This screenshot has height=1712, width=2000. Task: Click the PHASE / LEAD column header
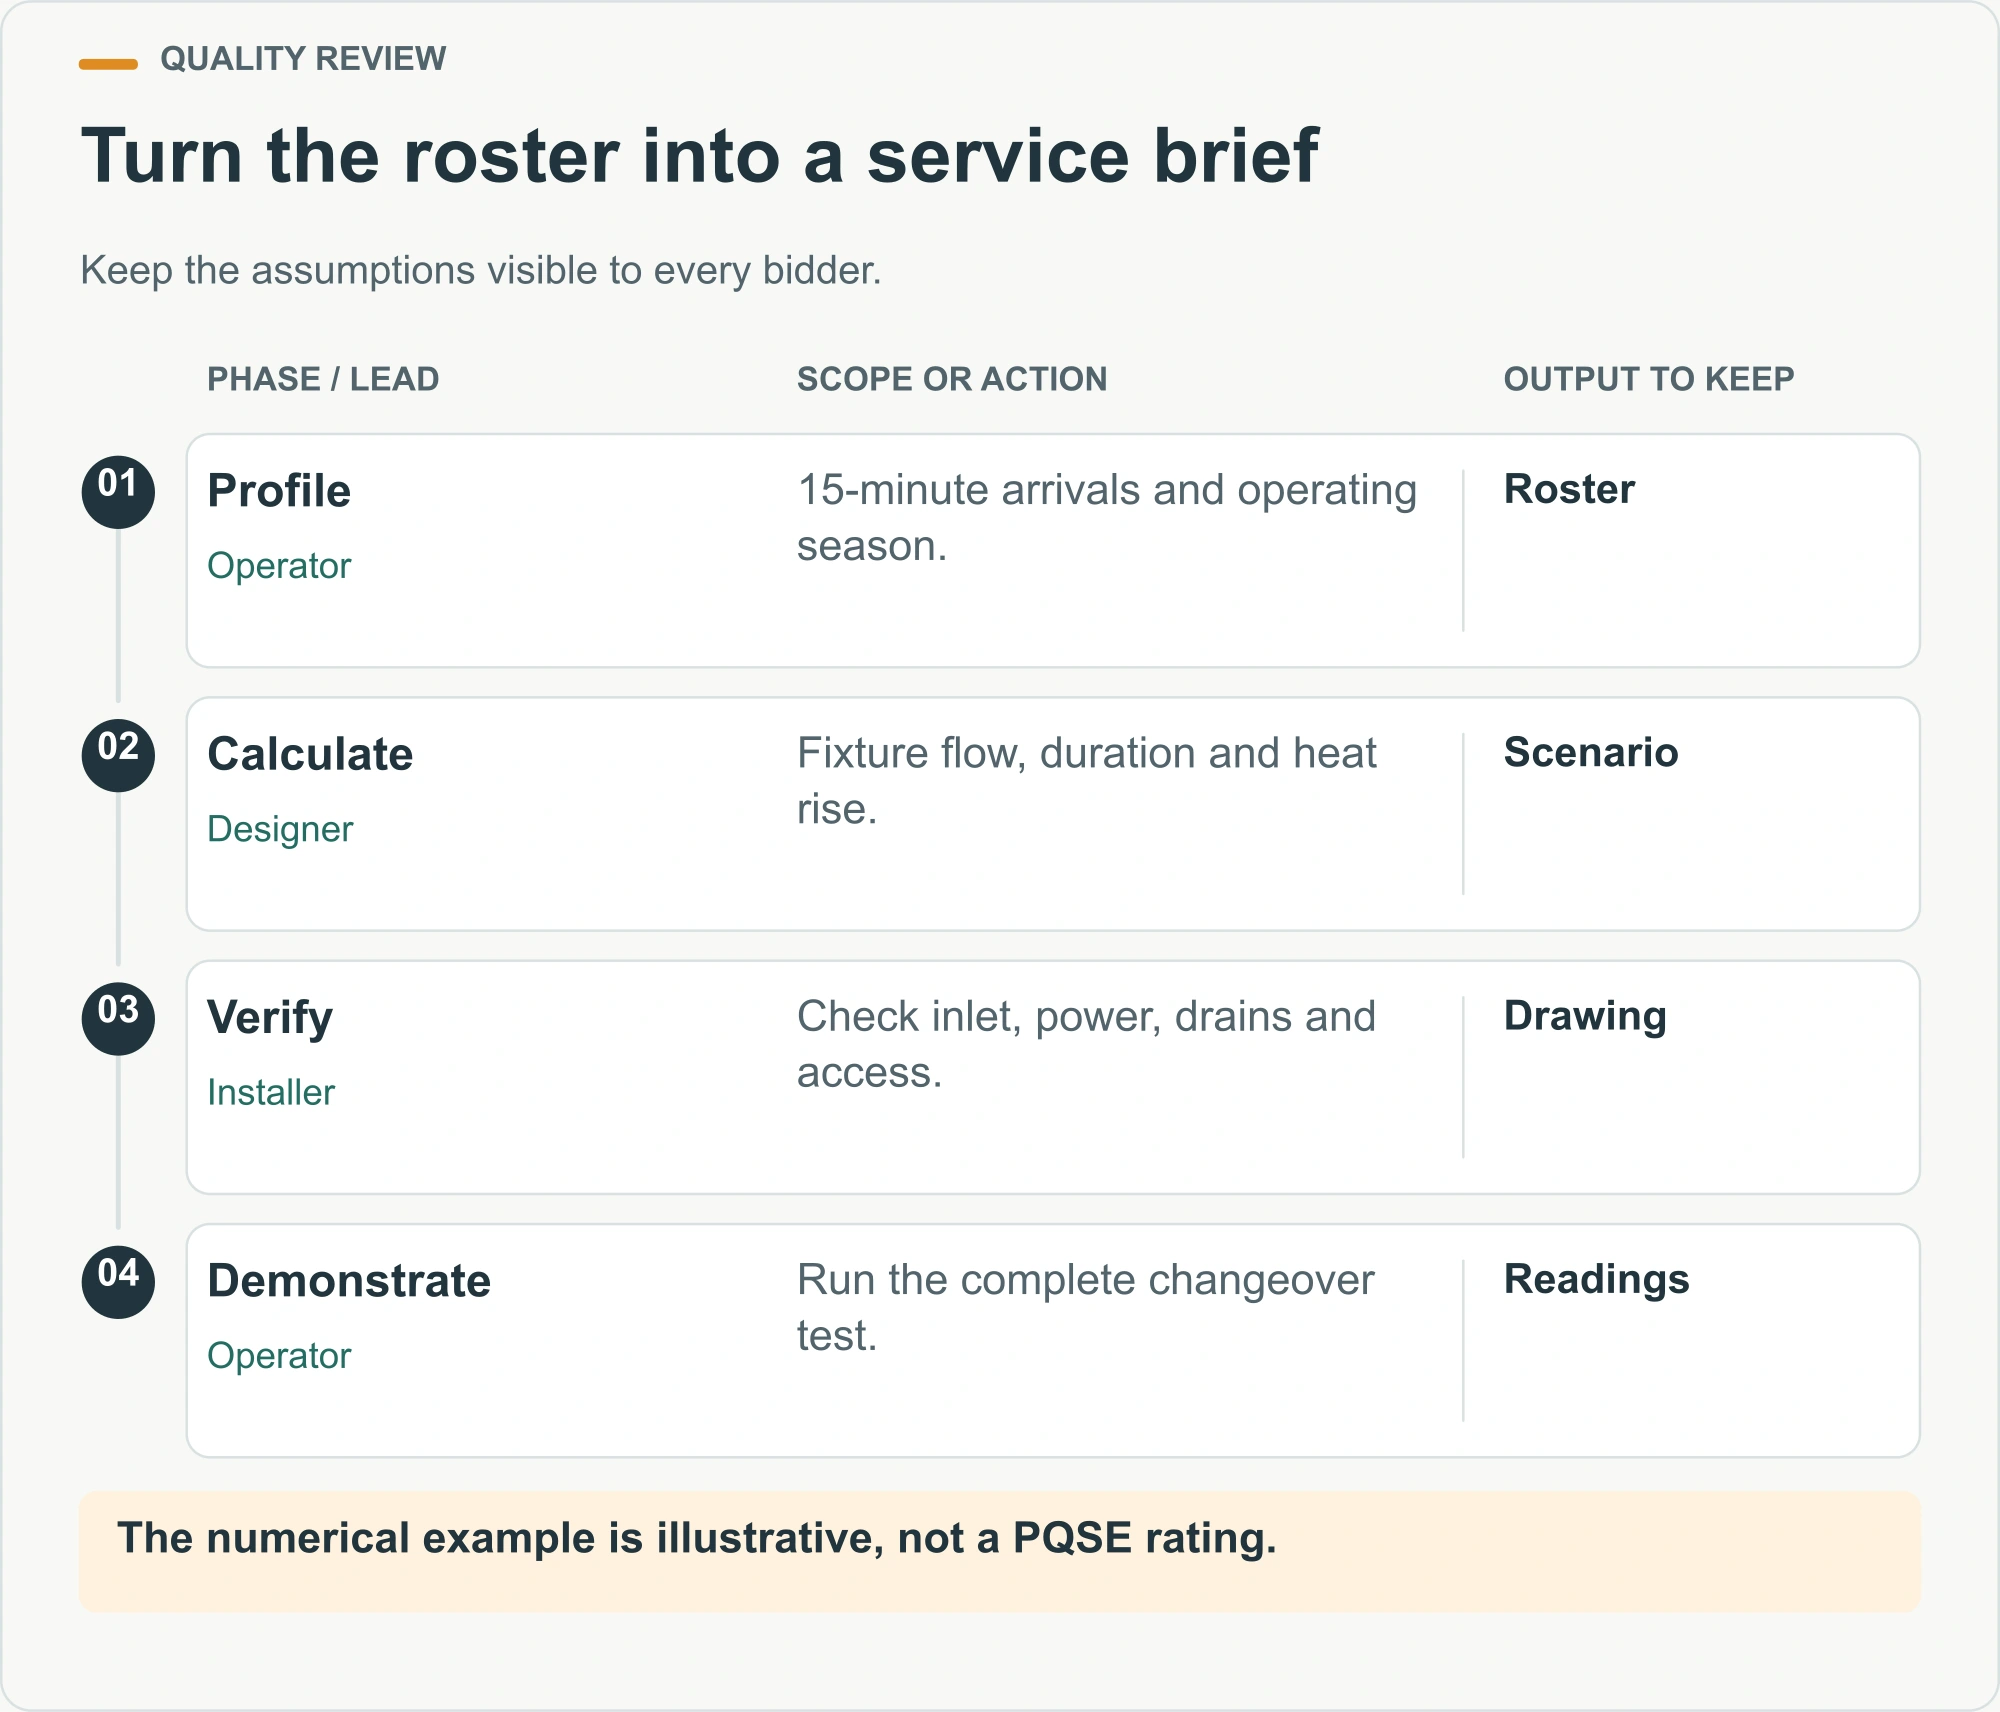point(323,379)
